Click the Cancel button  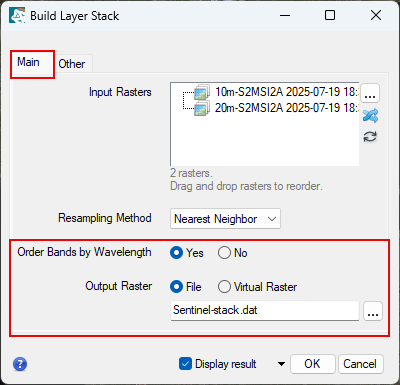pos(361,364)
